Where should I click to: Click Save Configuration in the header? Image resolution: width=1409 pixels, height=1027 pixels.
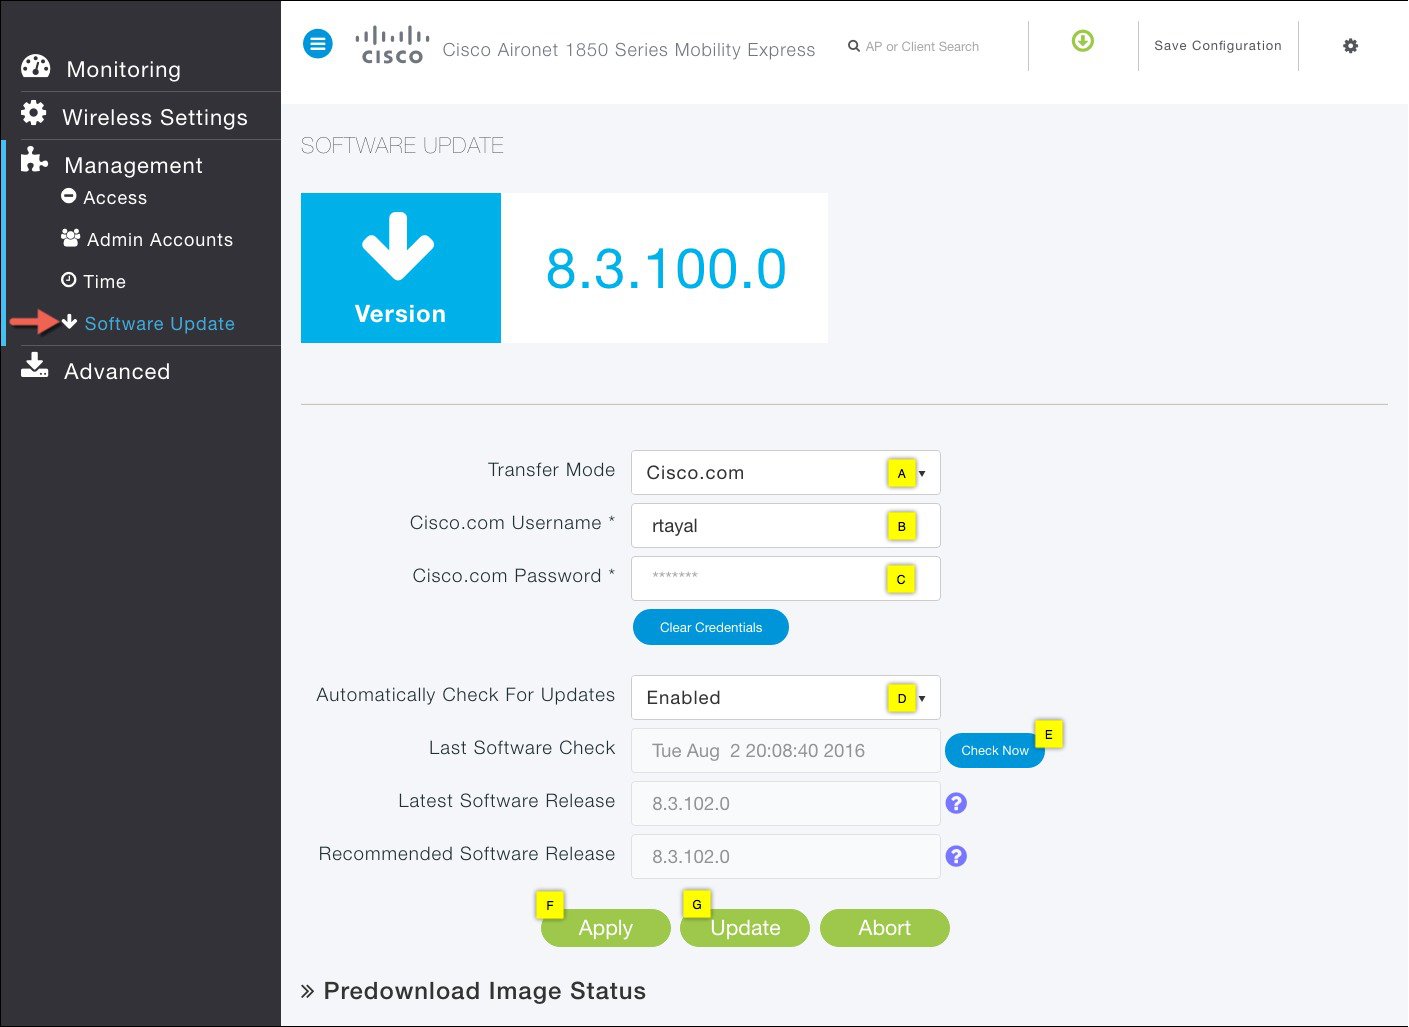[x=1218, y=46]
